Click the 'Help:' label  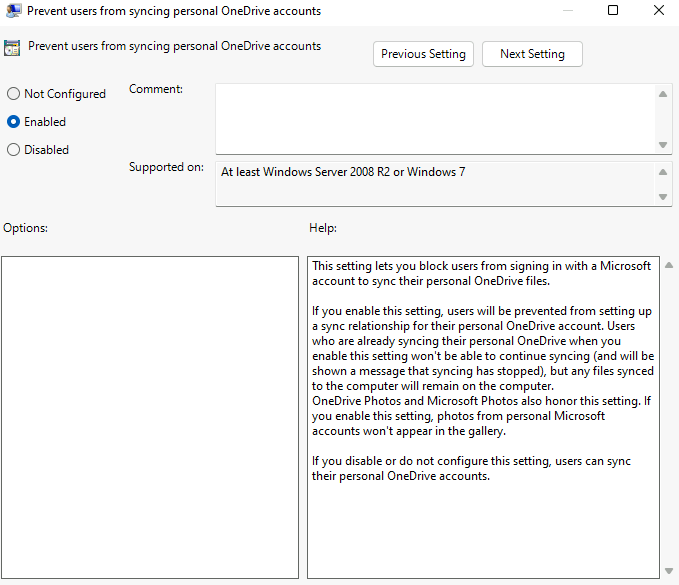[323, 228]
